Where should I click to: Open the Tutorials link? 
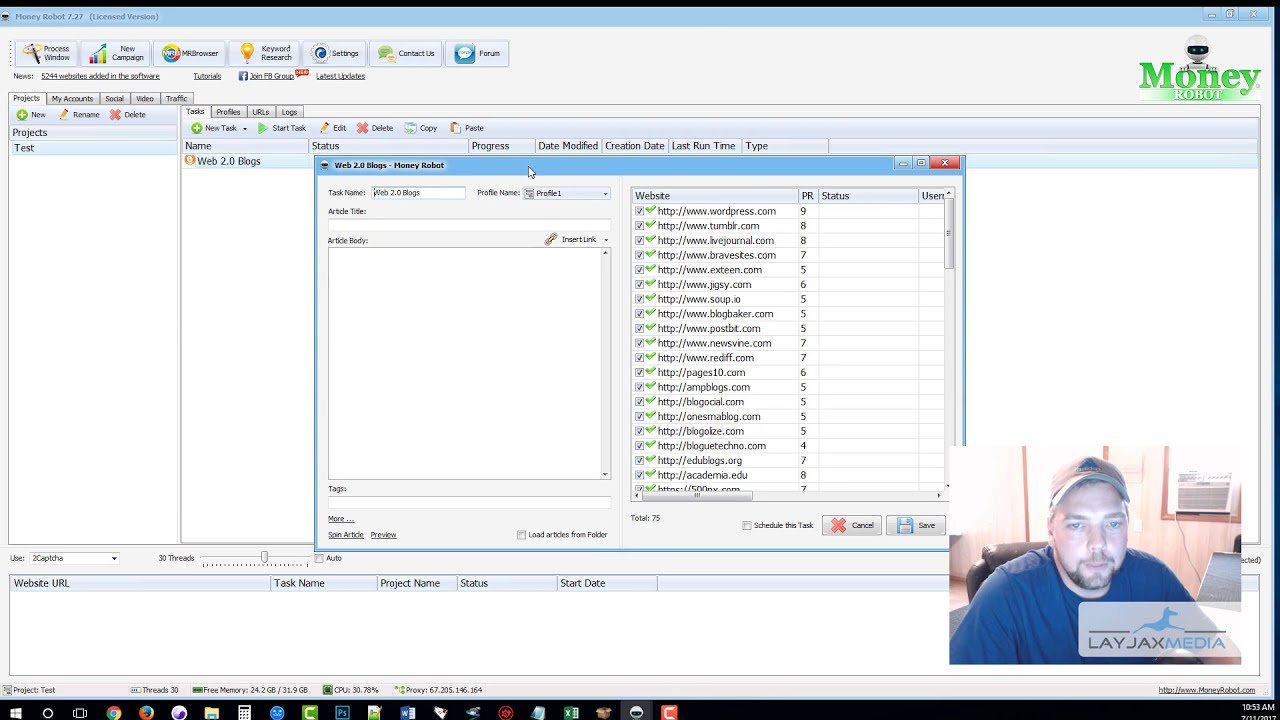tap(207, 76)
